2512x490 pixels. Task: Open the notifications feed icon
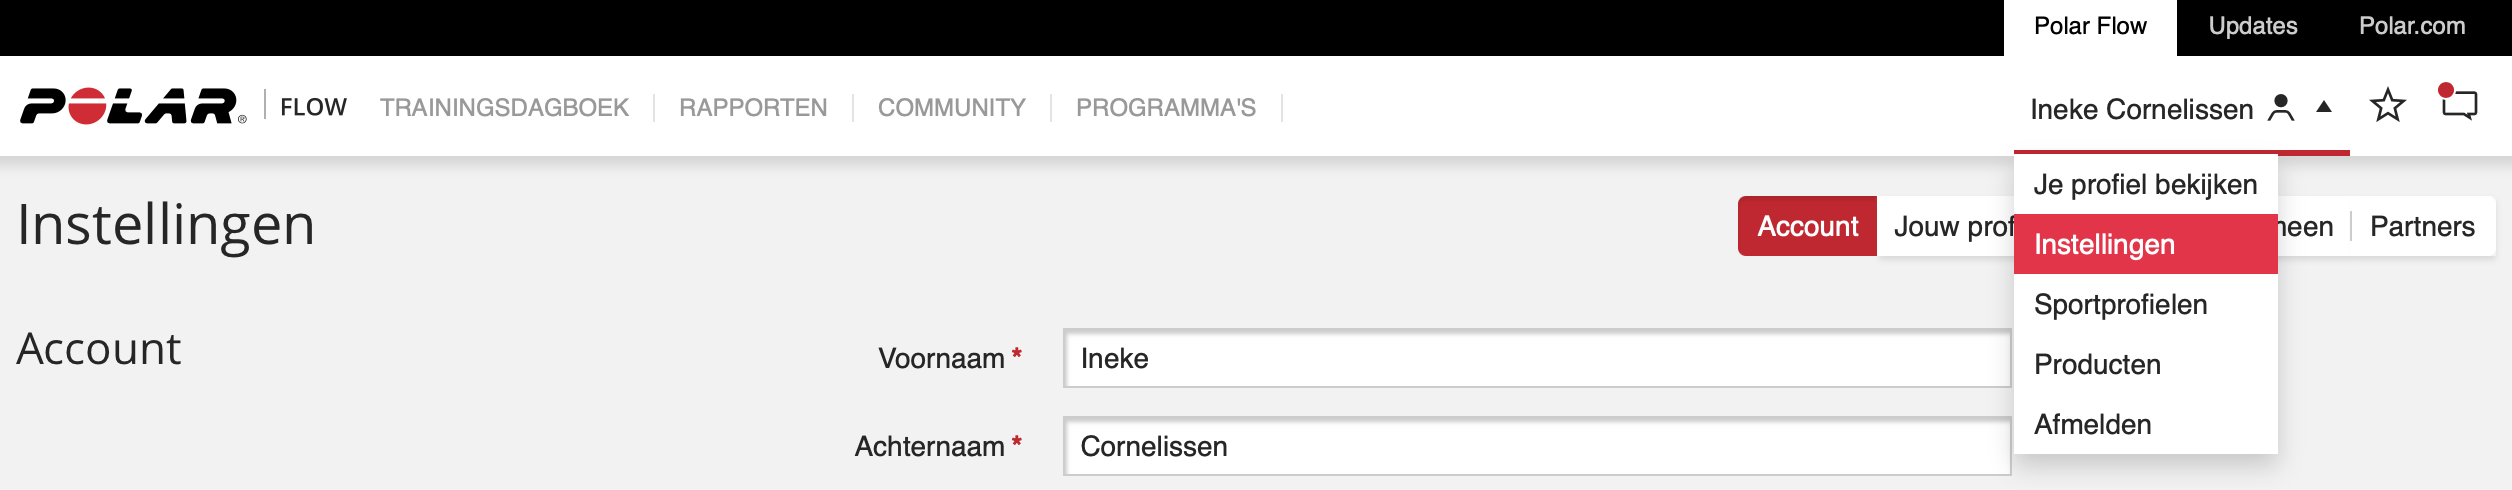point(2458,103)
